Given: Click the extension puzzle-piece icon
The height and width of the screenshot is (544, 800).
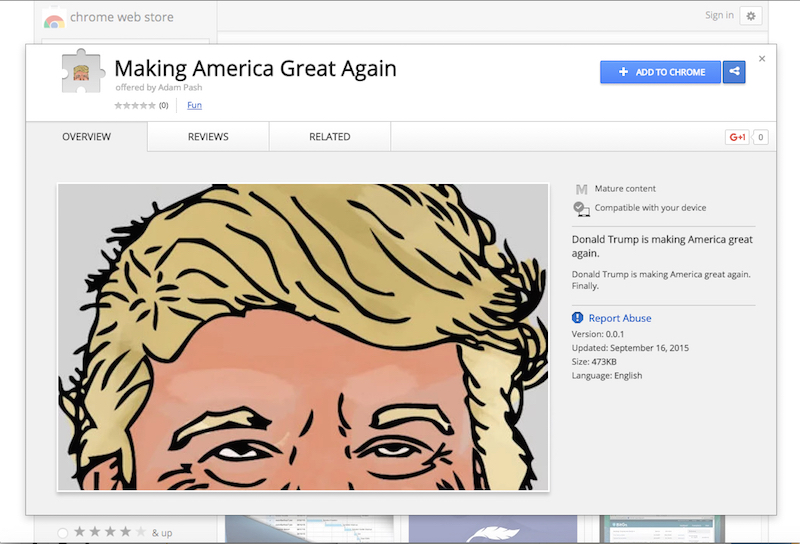Looking at the screenshot, I should tap(83, 71).
